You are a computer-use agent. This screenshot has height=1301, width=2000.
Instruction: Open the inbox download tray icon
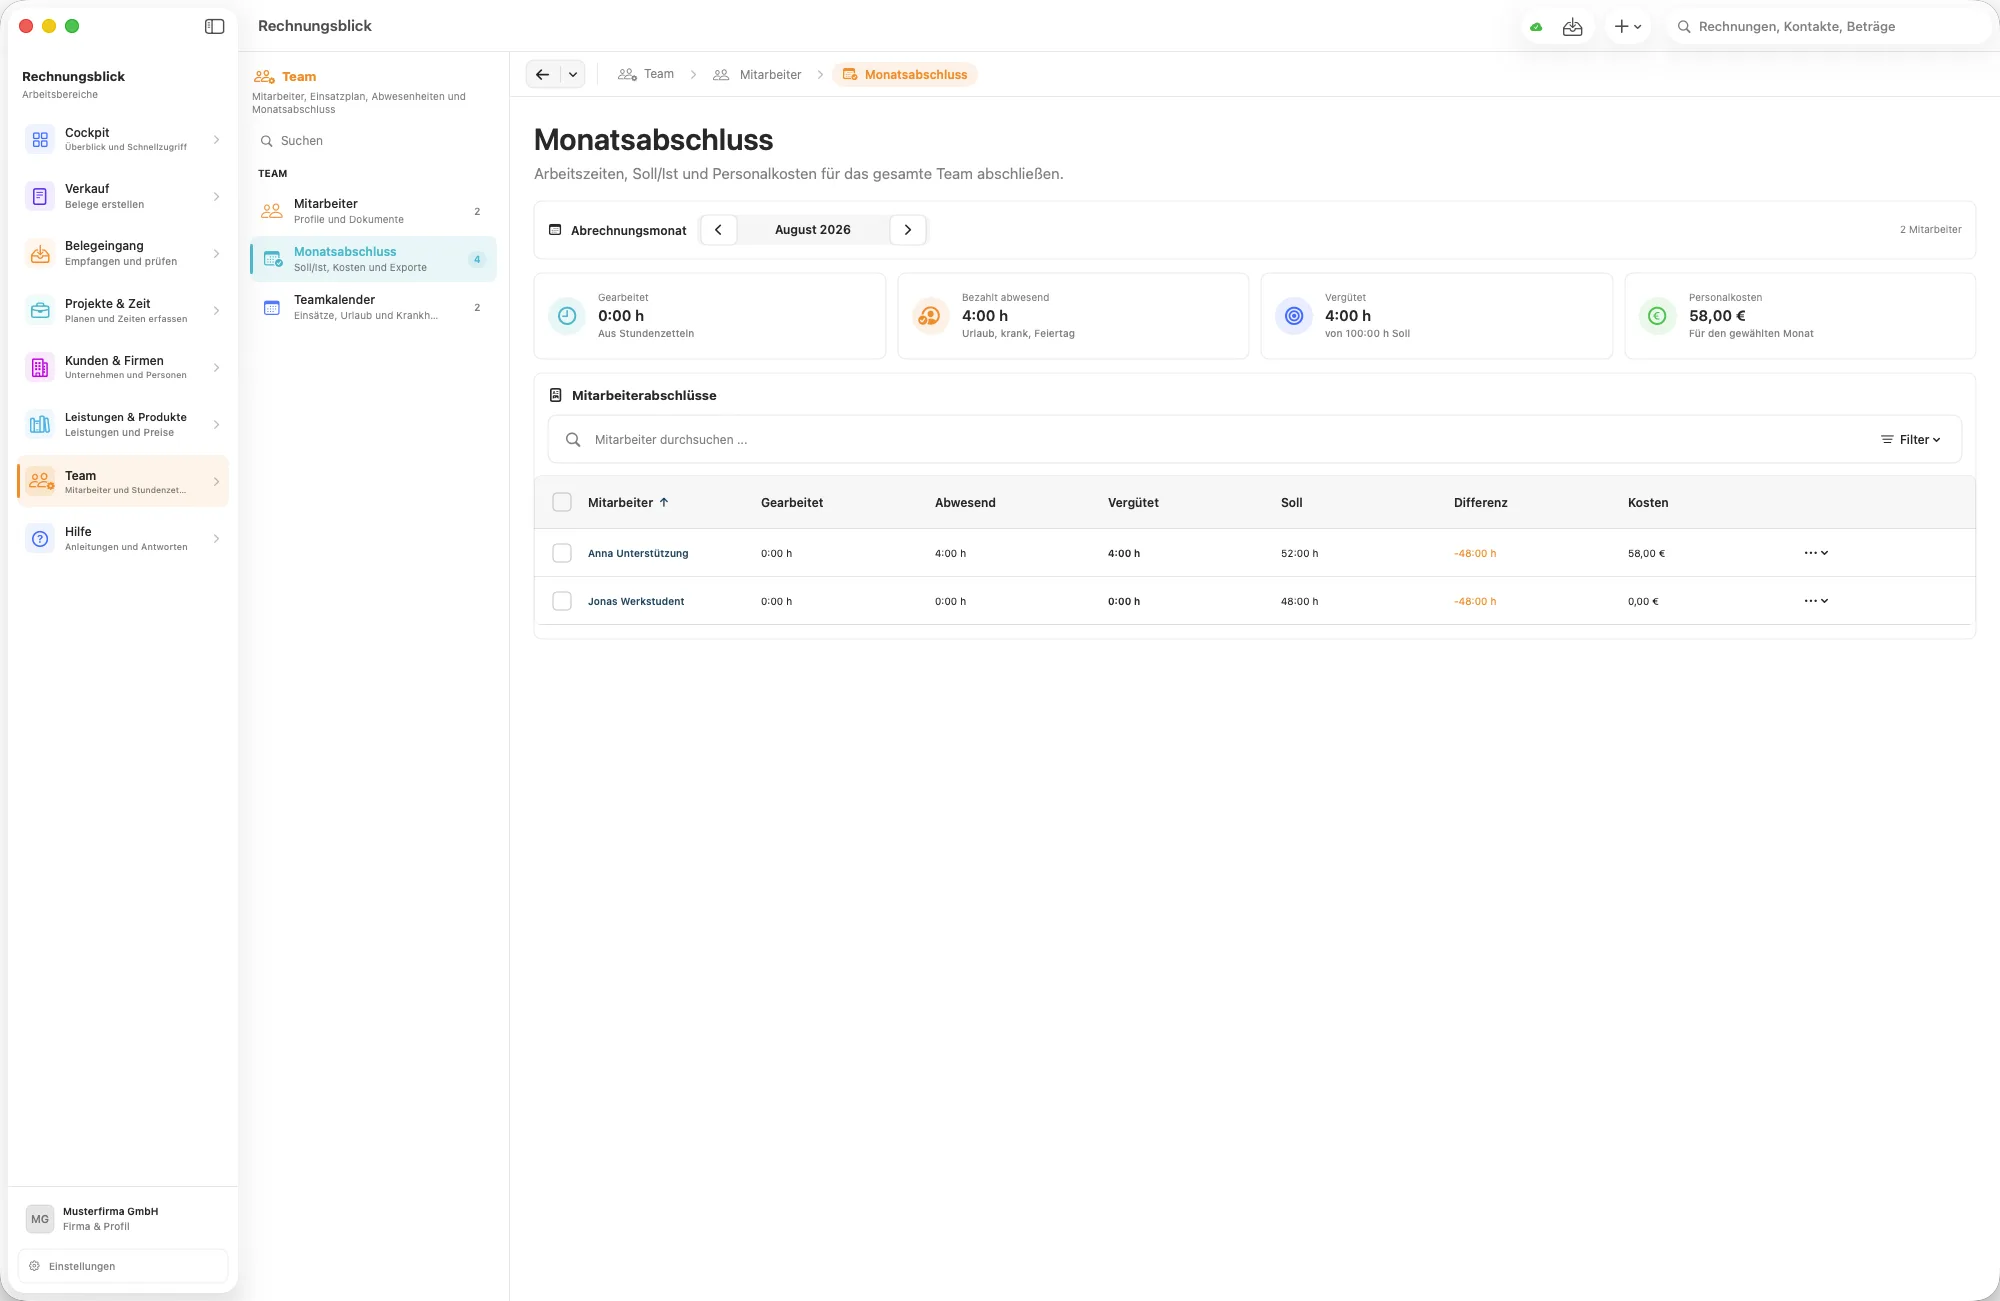point(1573,27)
